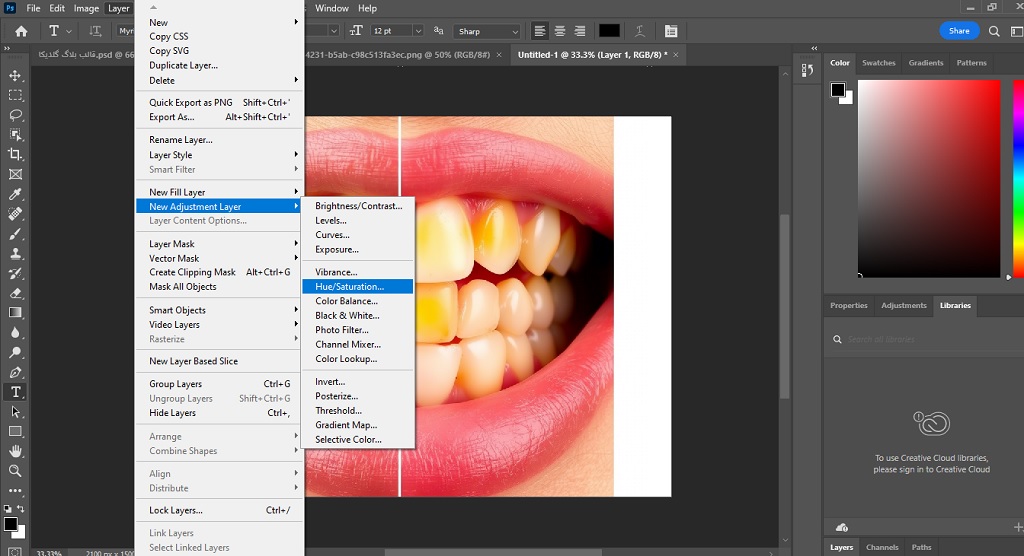Click the foreground color in Color panel

[x=838, y=90]
